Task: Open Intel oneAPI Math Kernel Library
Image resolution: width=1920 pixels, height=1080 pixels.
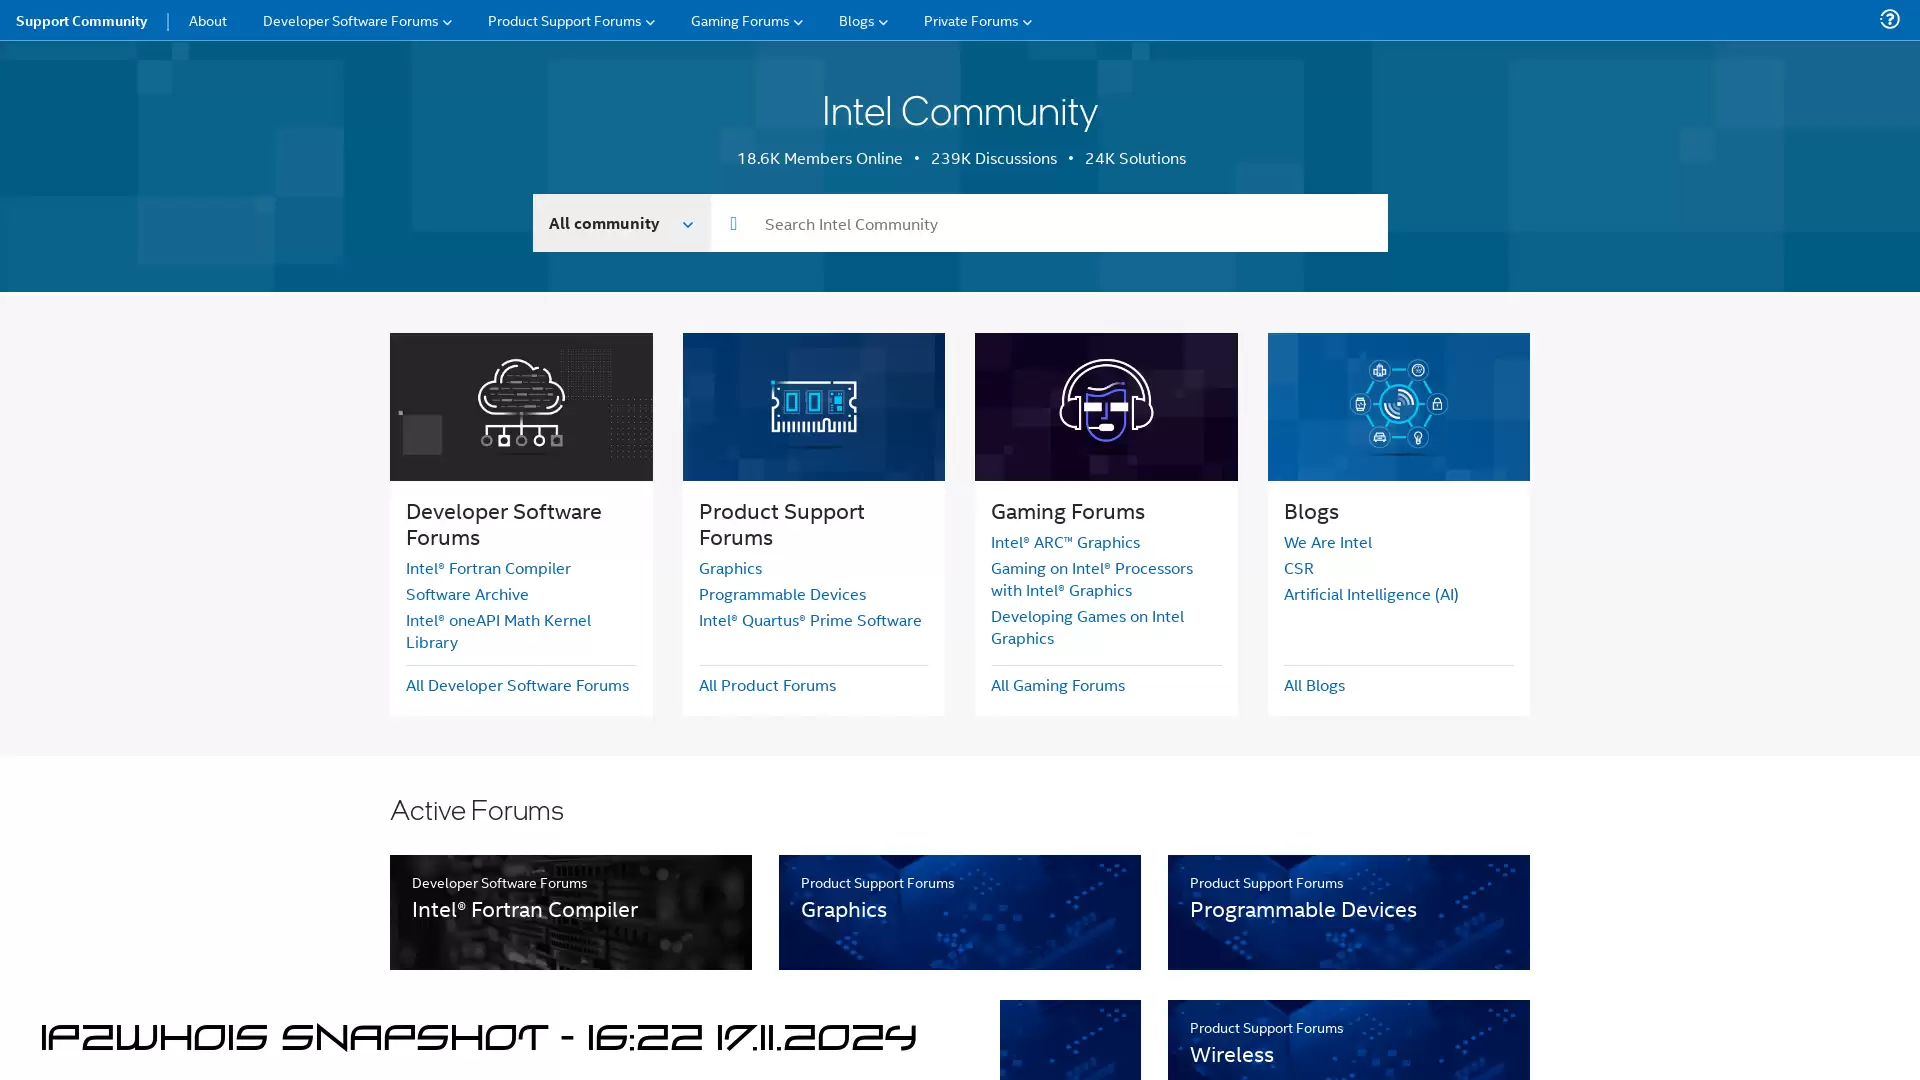Action: (x=498, y=631)
